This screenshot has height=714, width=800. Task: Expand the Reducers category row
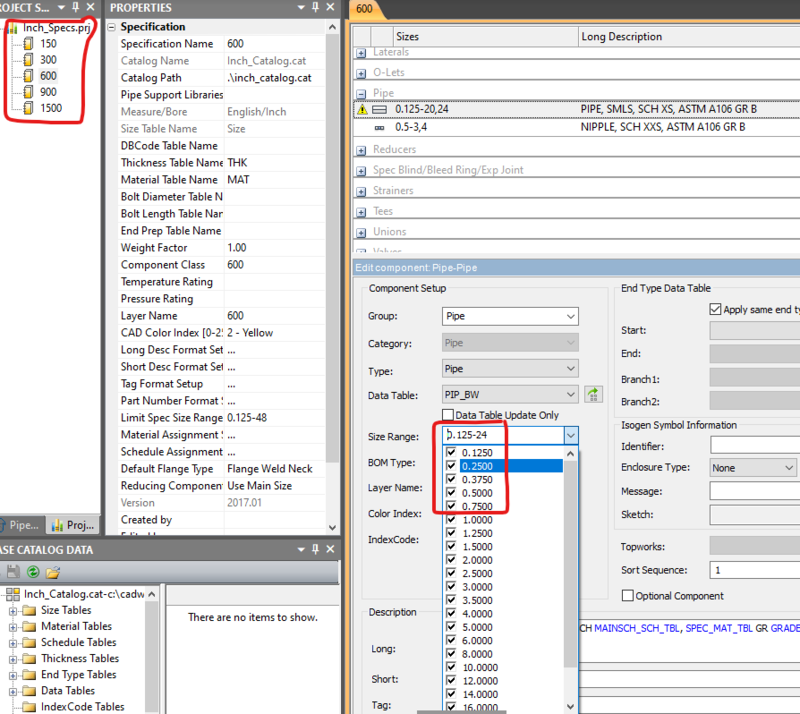(362, 150)
